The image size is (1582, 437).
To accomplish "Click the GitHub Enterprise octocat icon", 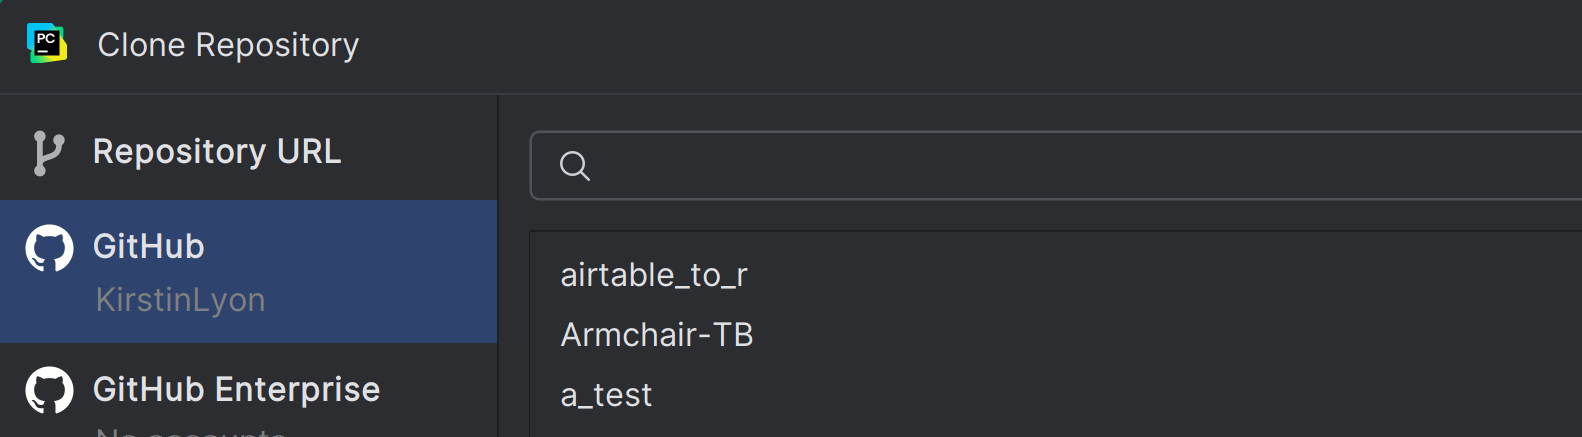I will (49, 390).
